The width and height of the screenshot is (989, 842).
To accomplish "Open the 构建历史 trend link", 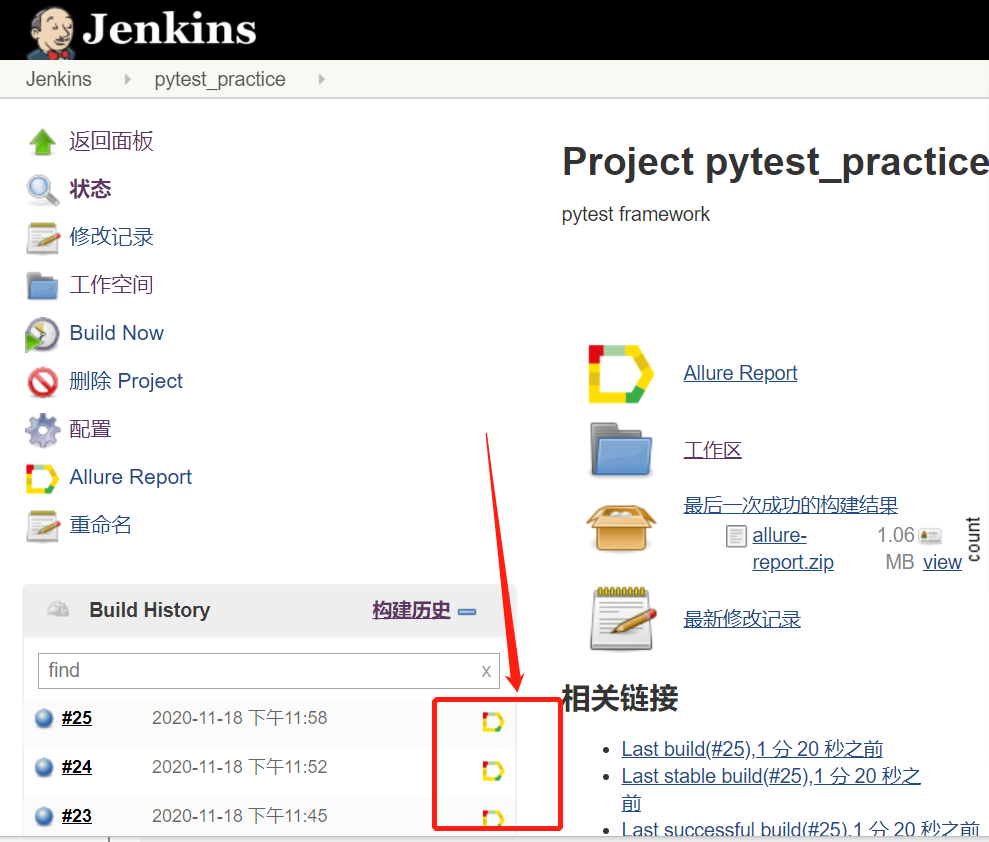I will 411,611.
